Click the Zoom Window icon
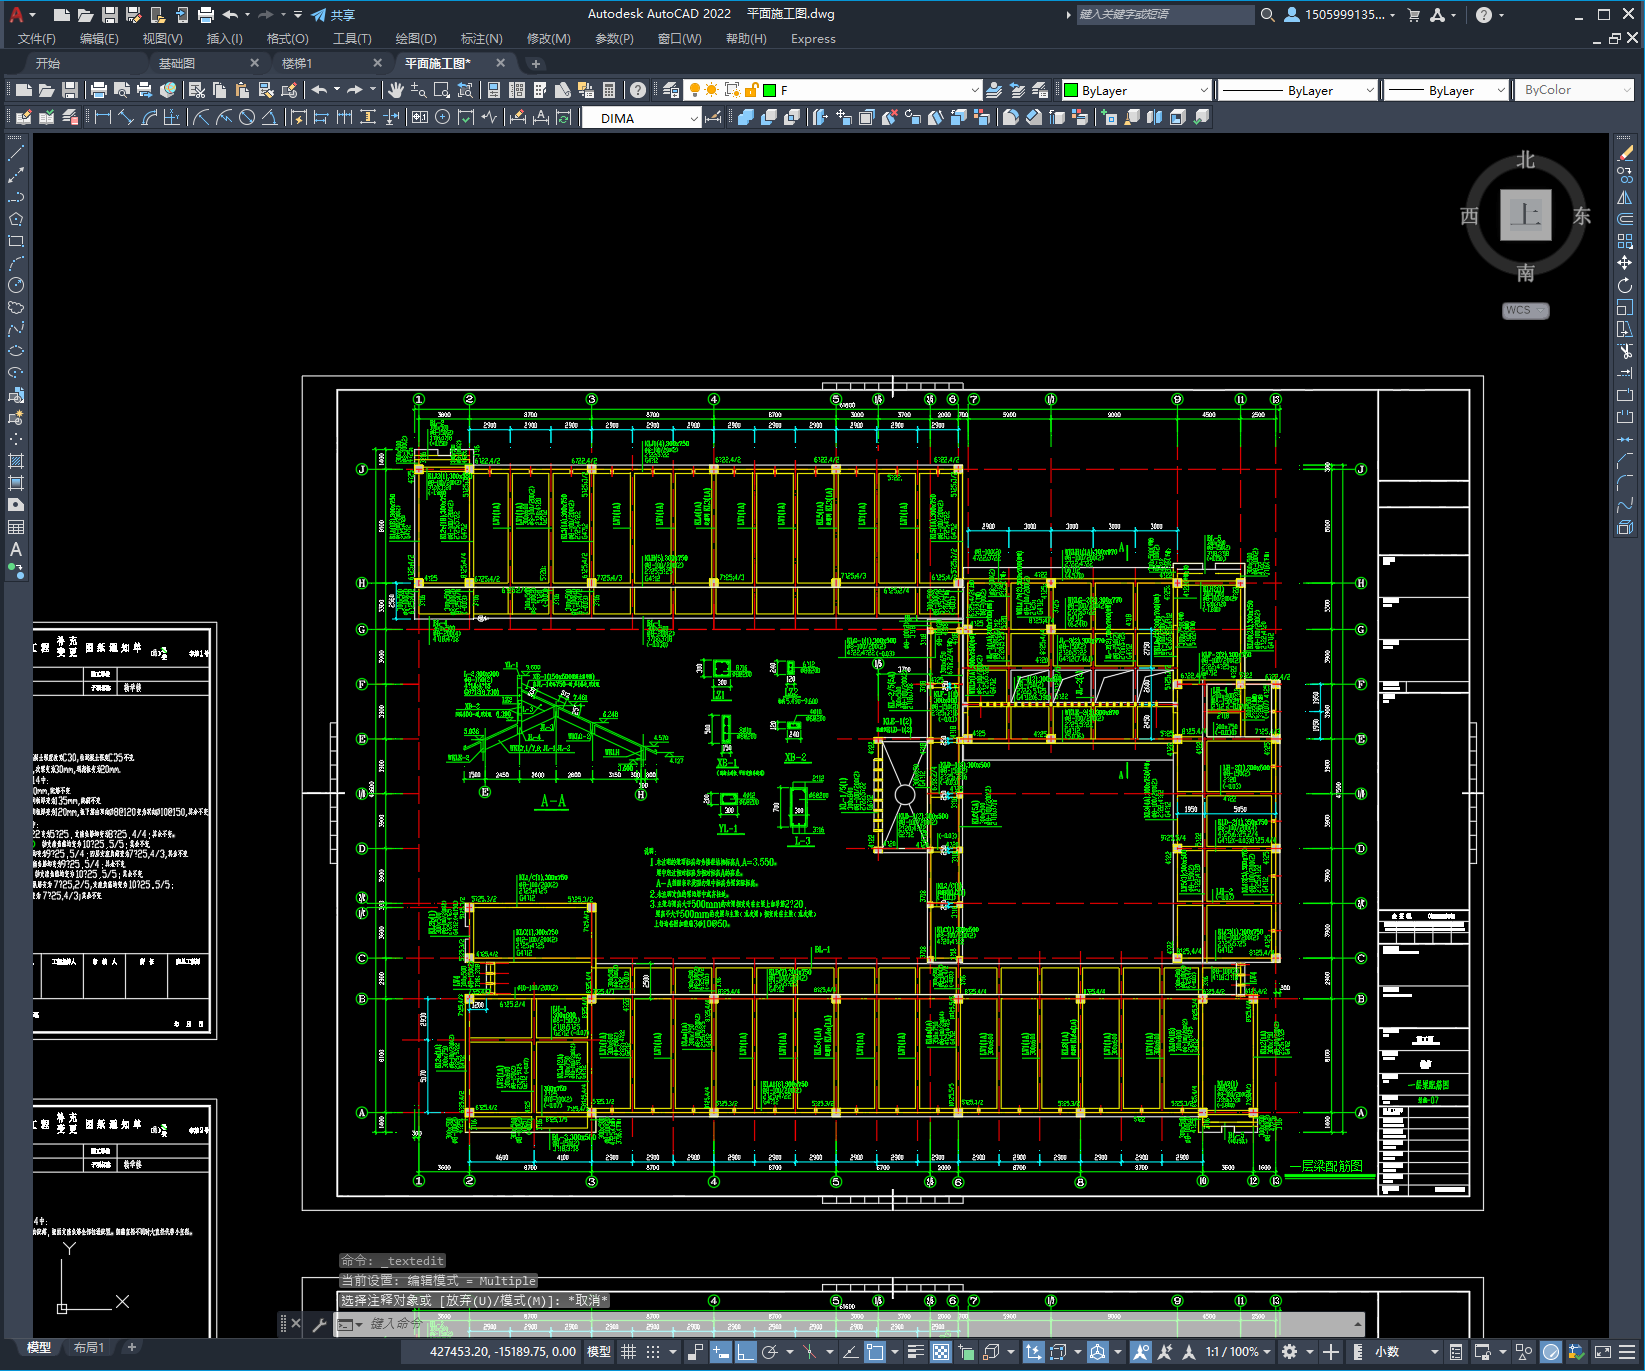The height and width of the screenshot is (1371, 1645). (x=442, y=90)
